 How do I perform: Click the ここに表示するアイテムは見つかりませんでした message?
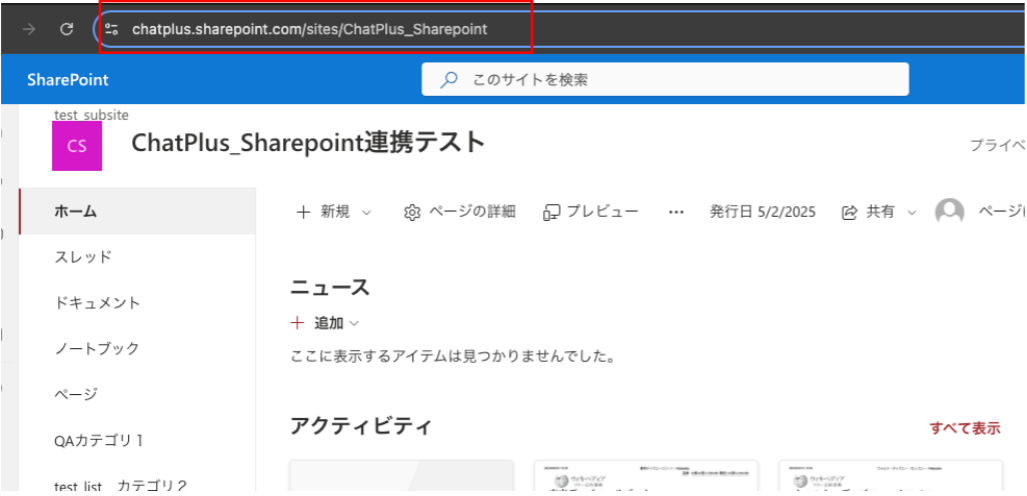[x=453, y=358]
